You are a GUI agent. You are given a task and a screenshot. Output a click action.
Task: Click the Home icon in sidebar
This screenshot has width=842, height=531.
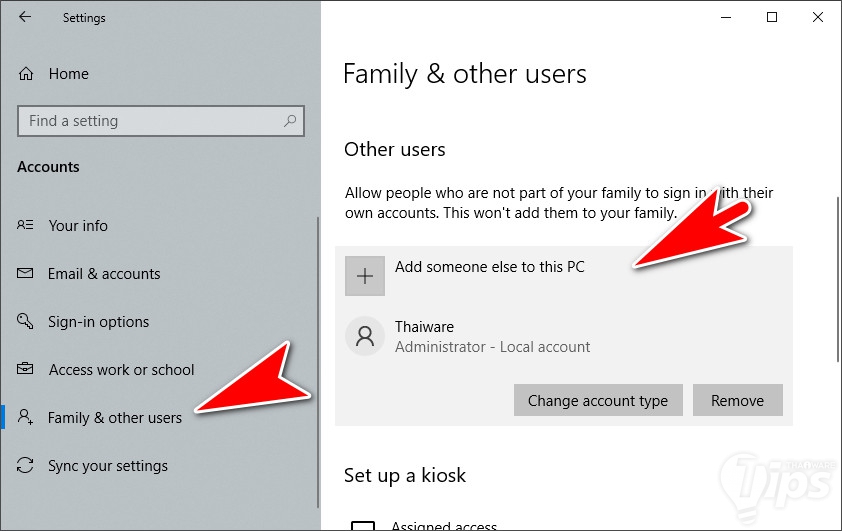(26, 74)
